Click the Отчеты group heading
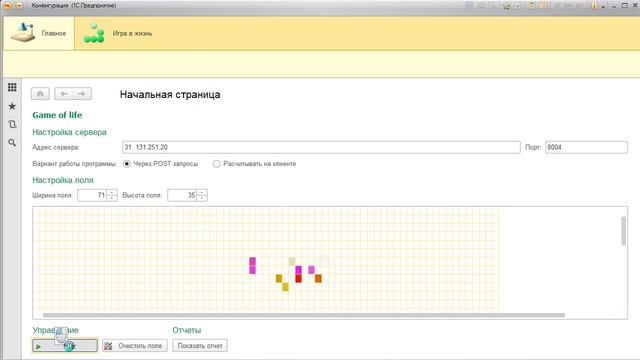The height and width of the screenshot is (360, 640). pos(187,330)
